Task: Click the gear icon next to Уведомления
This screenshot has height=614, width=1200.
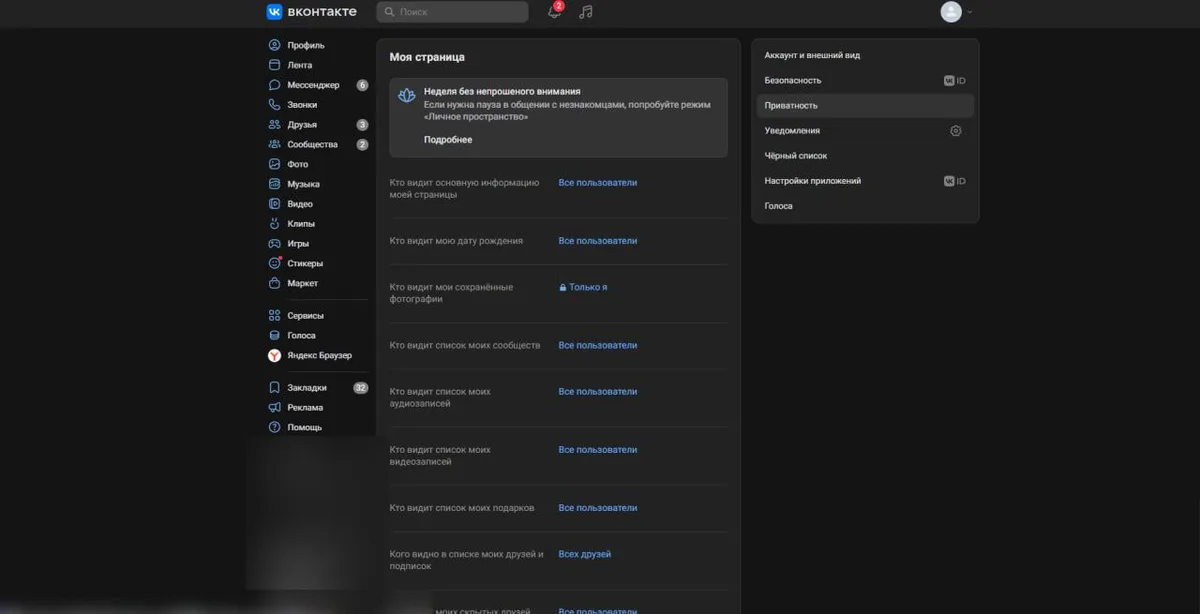Action: 956,131
